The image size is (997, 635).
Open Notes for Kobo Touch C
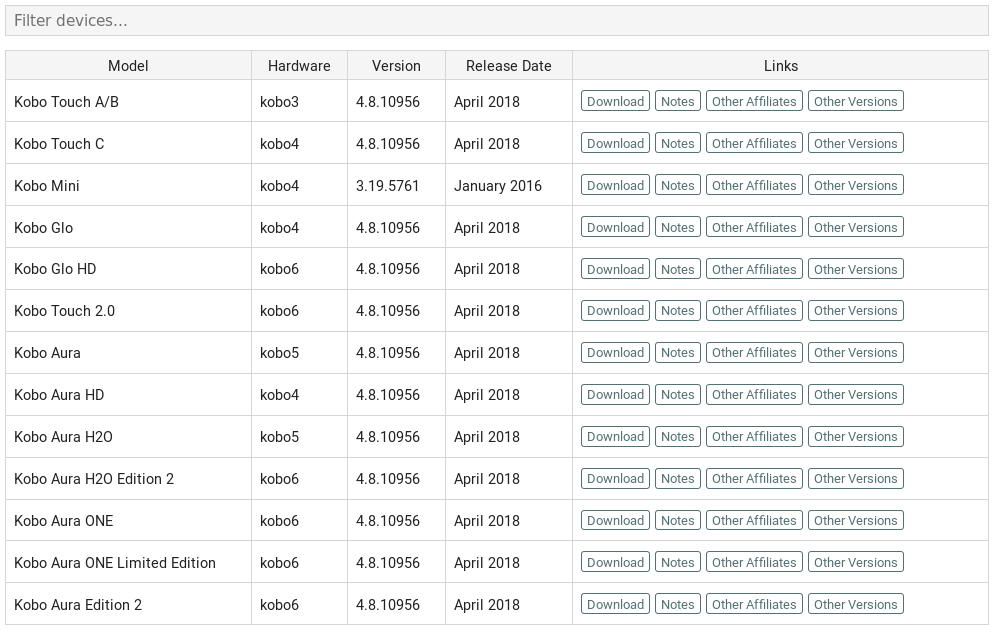[677, 143]
